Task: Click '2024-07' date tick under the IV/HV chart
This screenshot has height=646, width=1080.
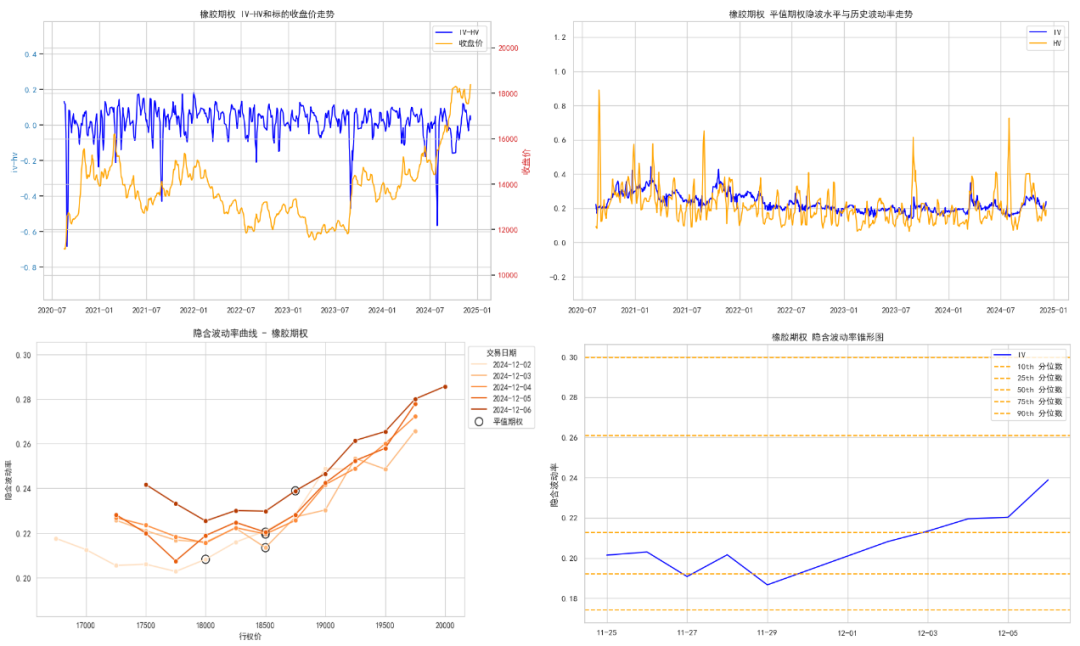Action: [x=1000, y=311]
